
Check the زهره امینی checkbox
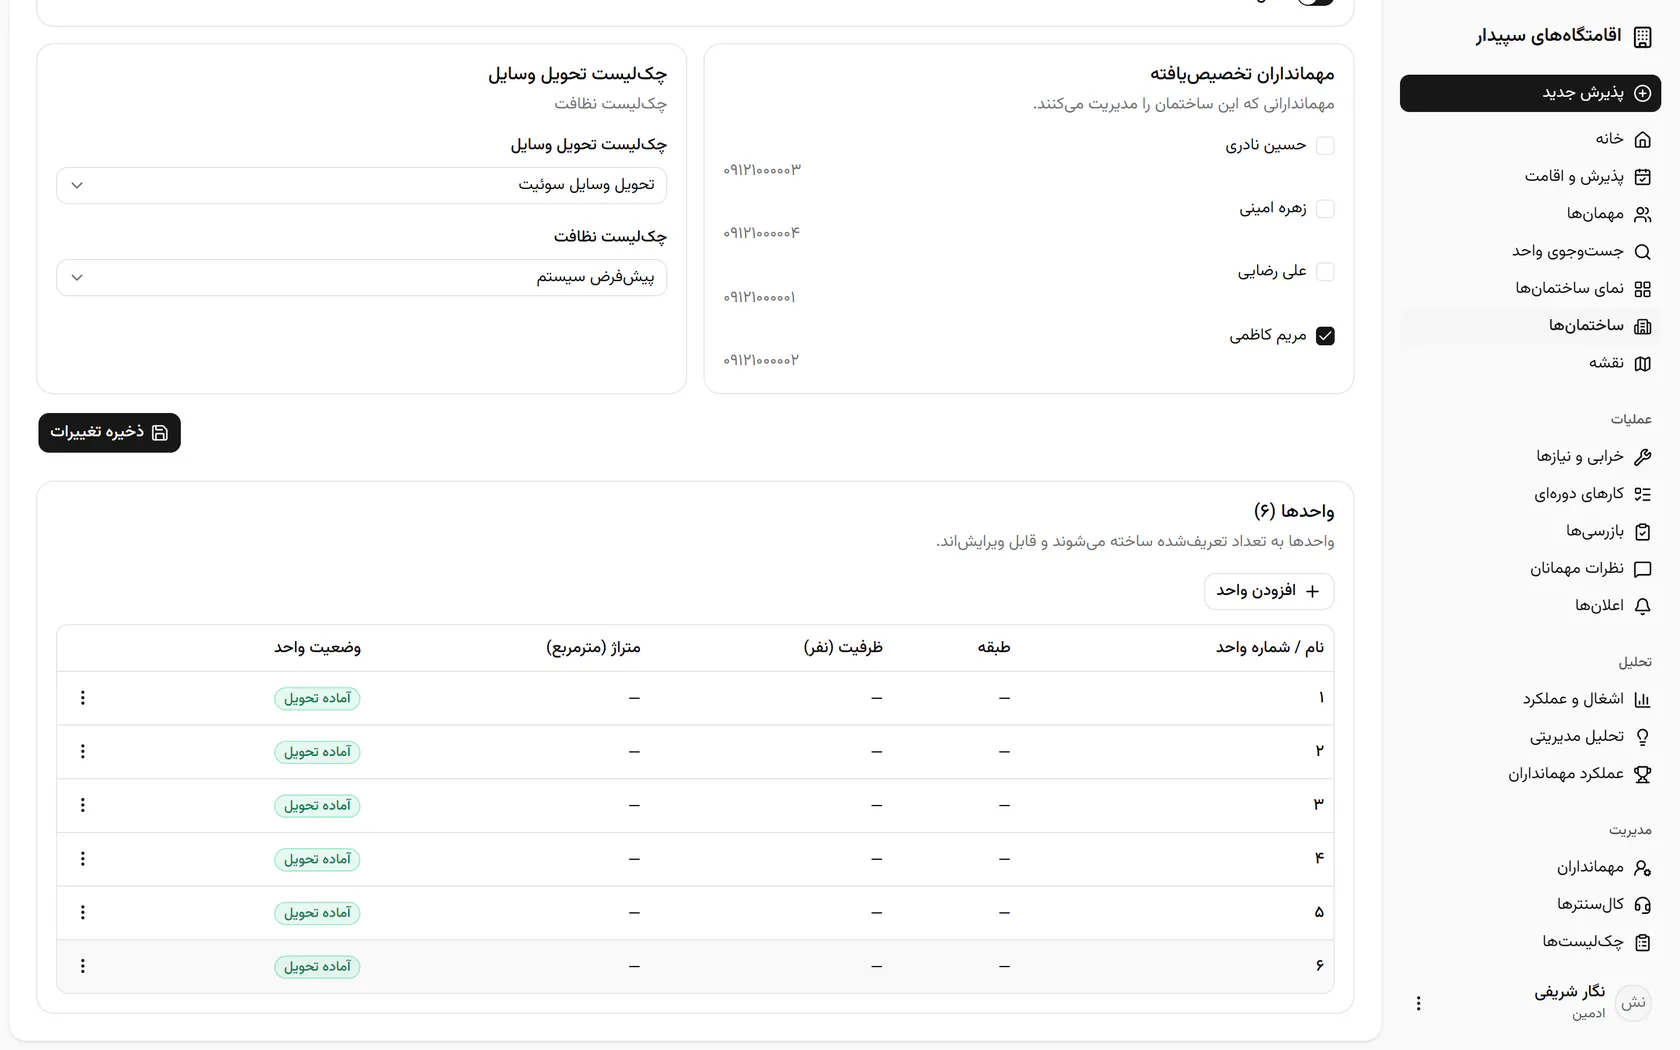(1325, 209)
